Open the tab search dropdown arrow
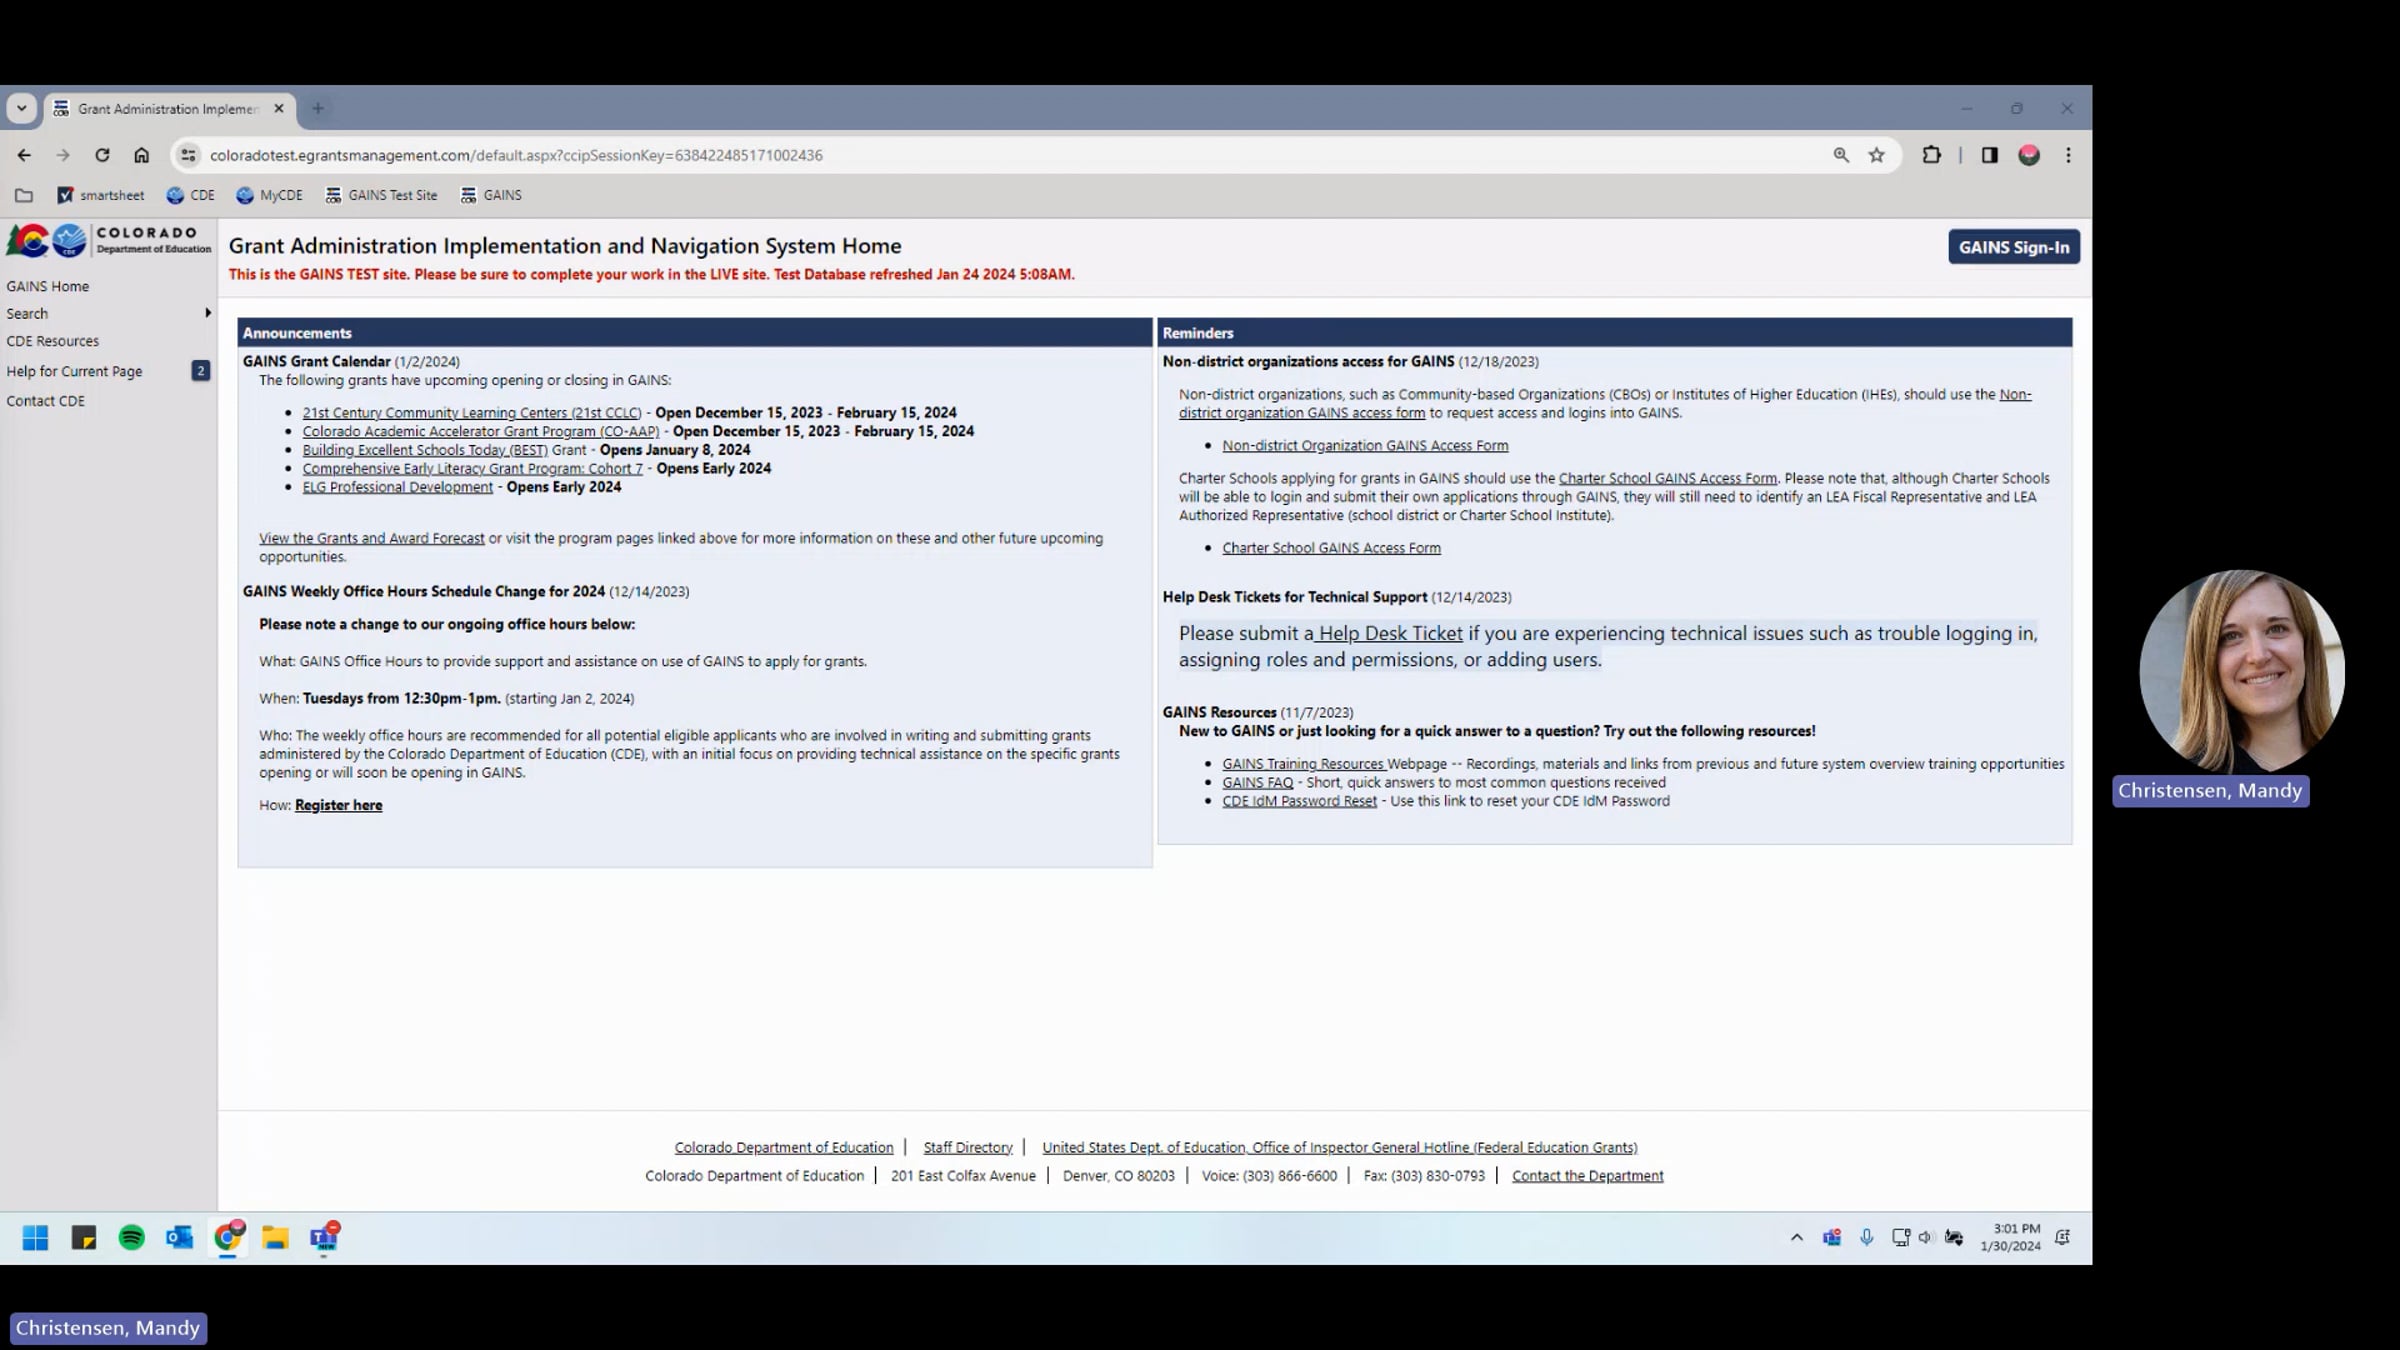Screen dimensions: 2400x1350 point(22,108)
